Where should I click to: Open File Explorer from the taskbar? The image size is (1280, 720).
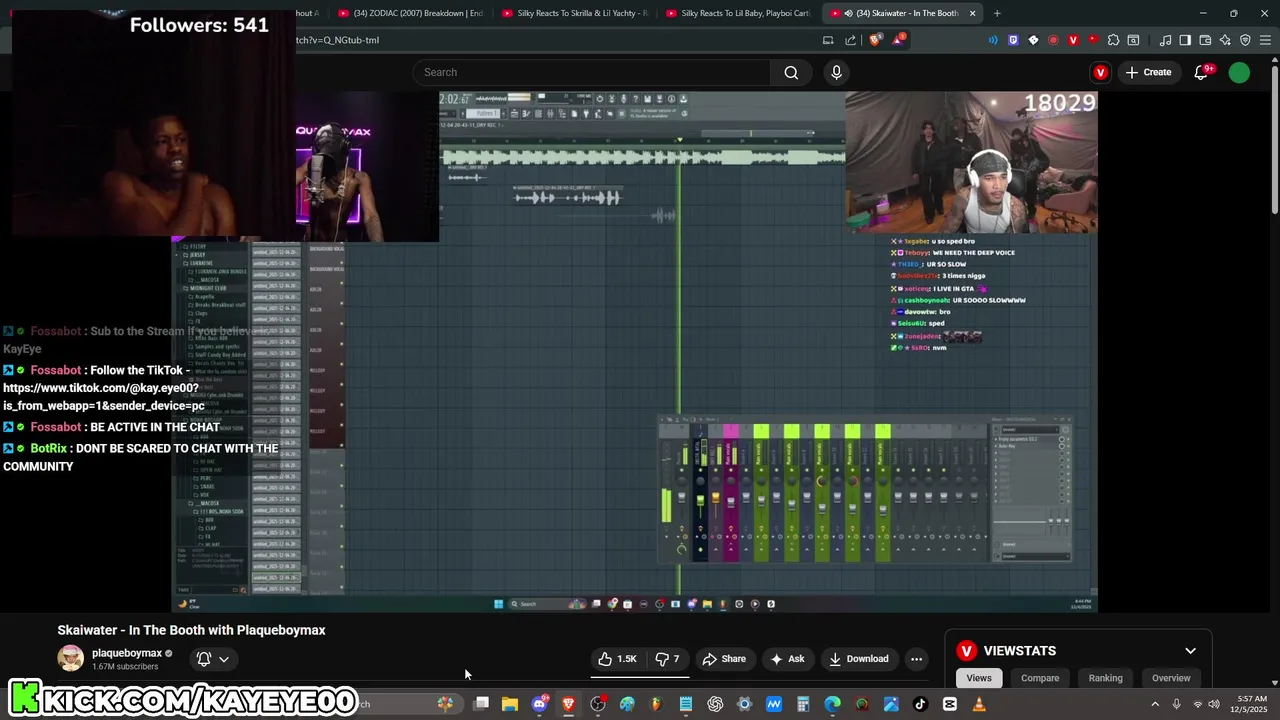click(510, 704)
